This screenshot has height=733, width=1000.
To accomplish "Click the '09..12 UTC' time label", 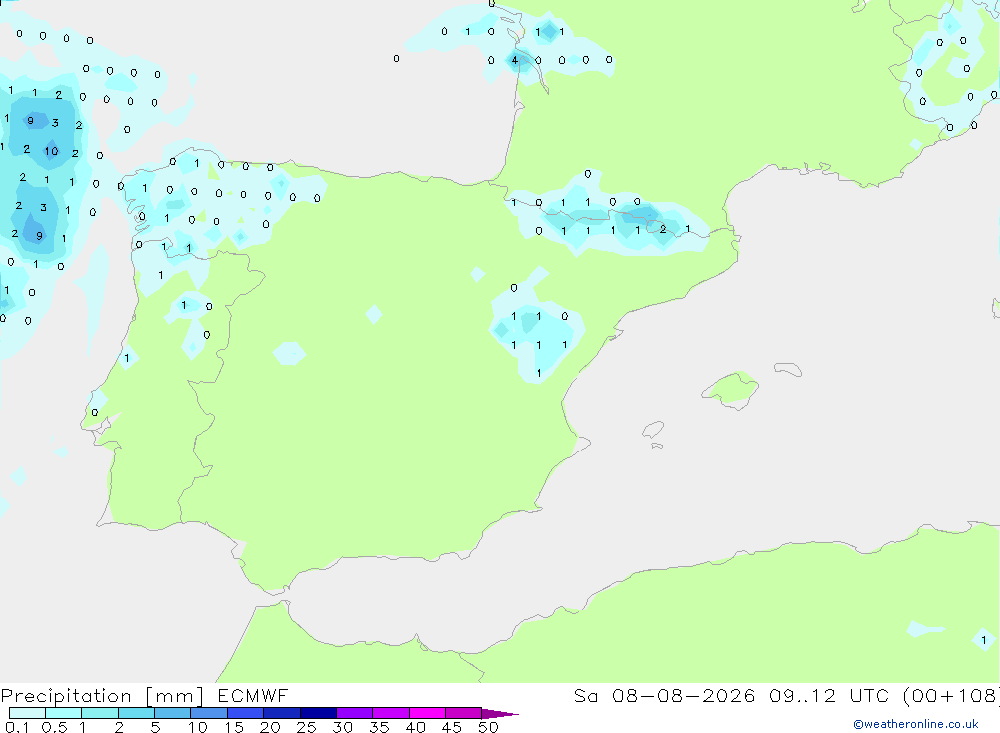I will [828, 695].
